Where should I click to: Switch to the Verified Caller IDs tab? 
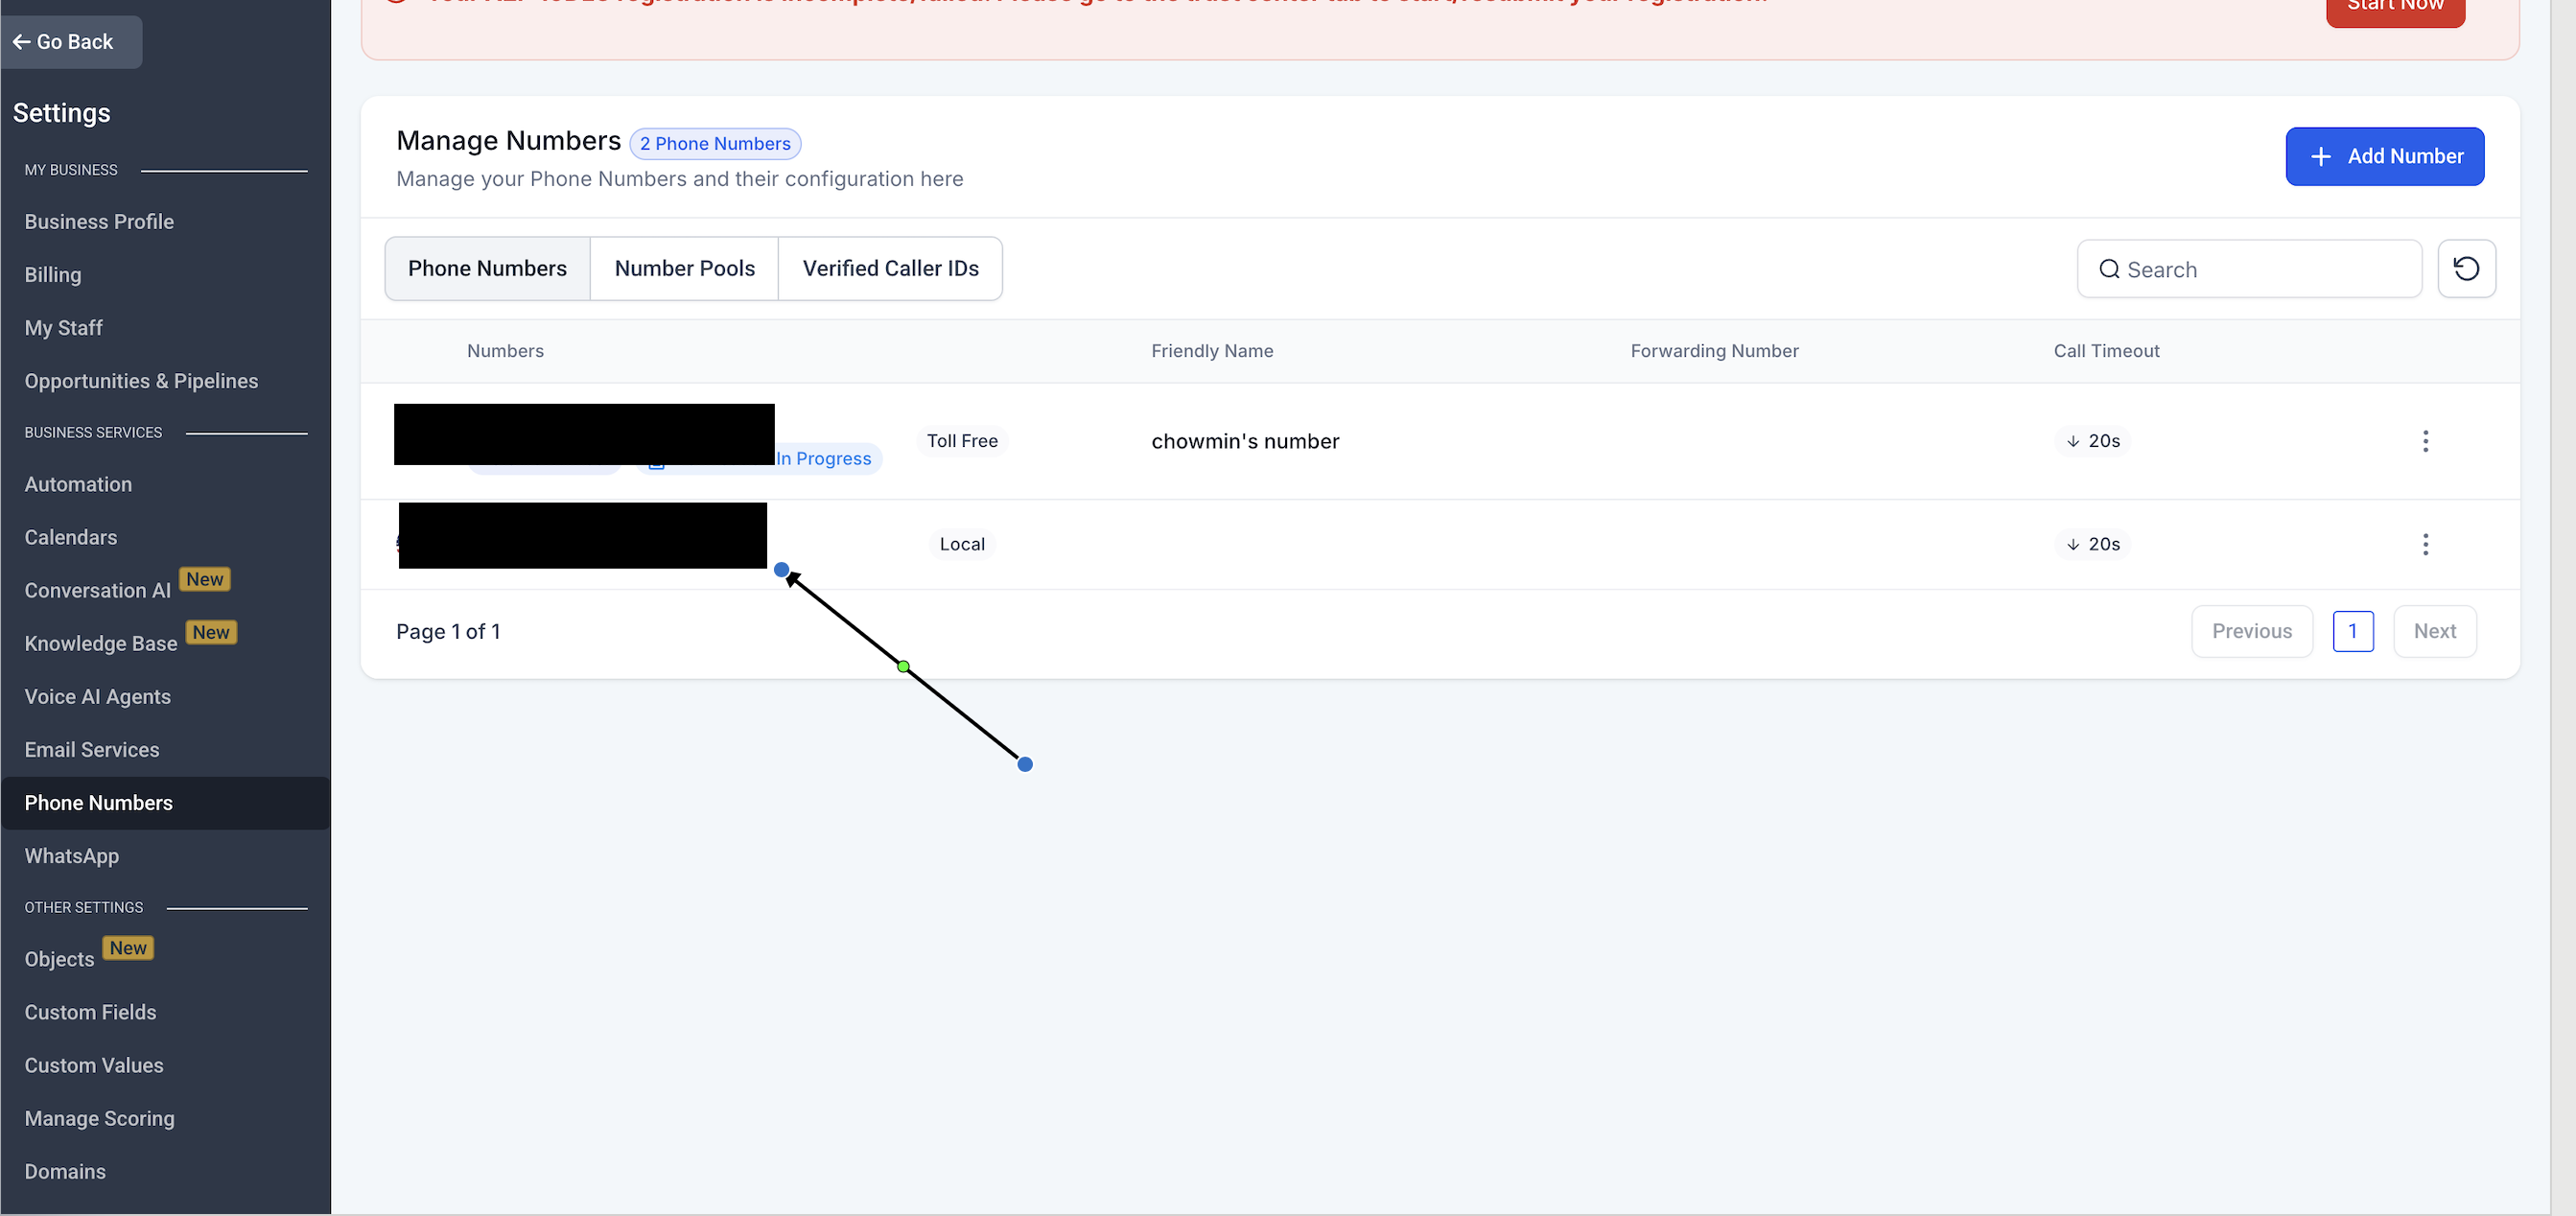pyautogui.click(x=890, y=268)
